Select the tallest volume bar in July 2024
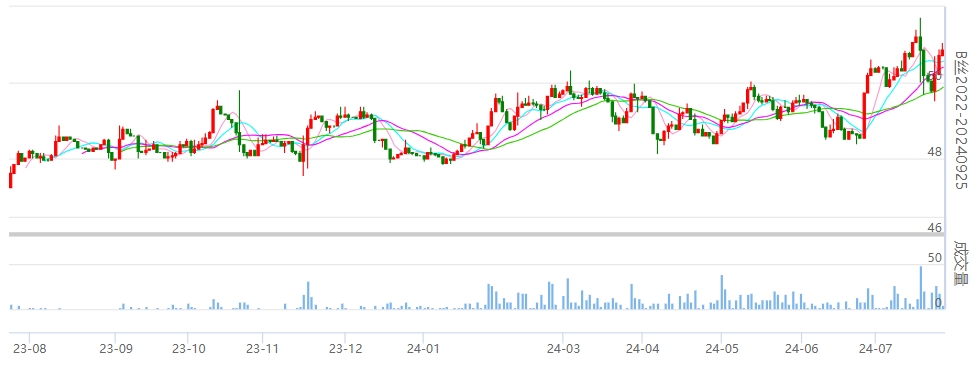The height and width of the screenshot is (367, 979). [920, 288]
